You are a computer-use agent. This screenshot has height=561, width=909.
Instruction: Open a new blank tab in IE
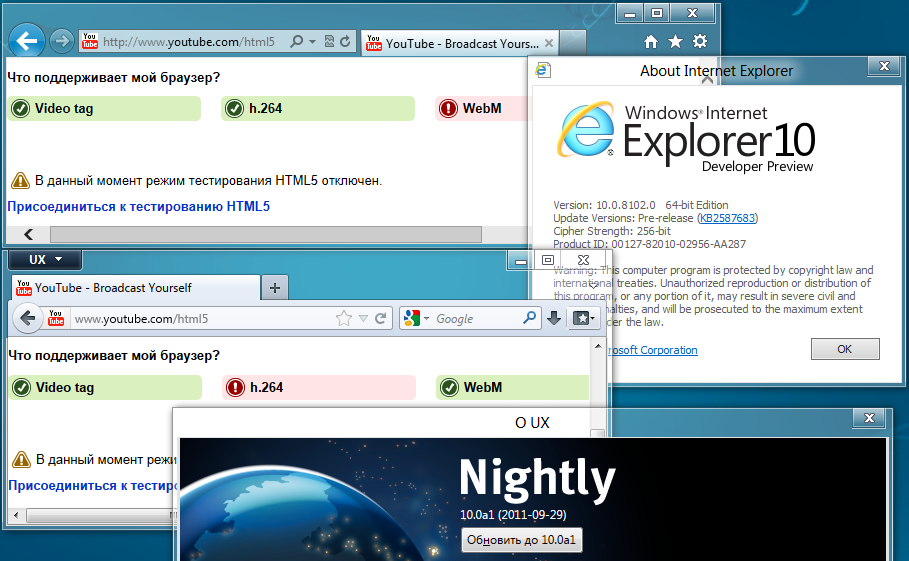tap(573, 43)
